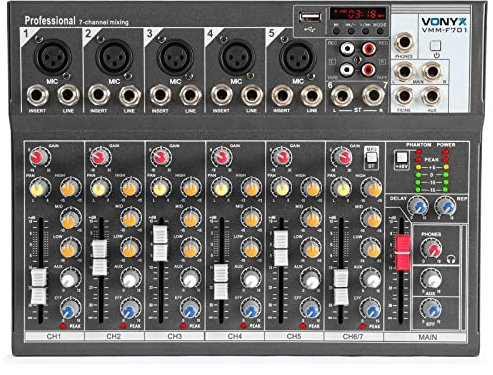Image resolution: width=493 pixels, height=375 pixels.
Task: Grab the CH1 channel fader
Action: pos(39,286)
